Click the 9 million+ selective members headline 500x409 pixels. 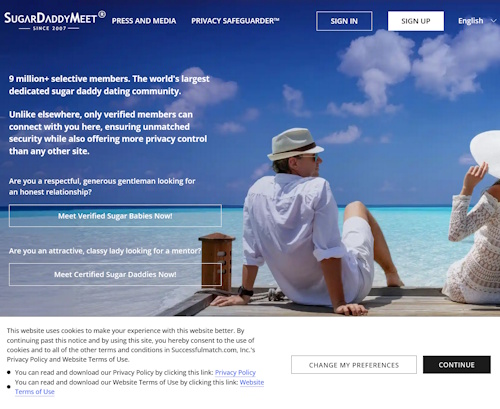pos(109,85)
